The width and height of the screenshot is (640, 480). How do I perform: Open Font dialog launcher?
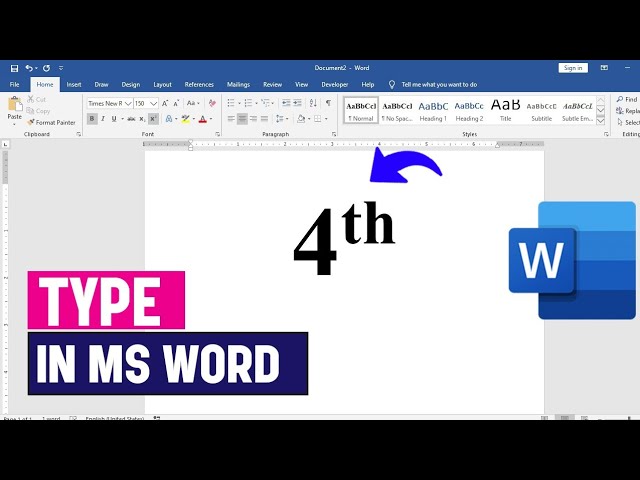(x=218, y=134)
